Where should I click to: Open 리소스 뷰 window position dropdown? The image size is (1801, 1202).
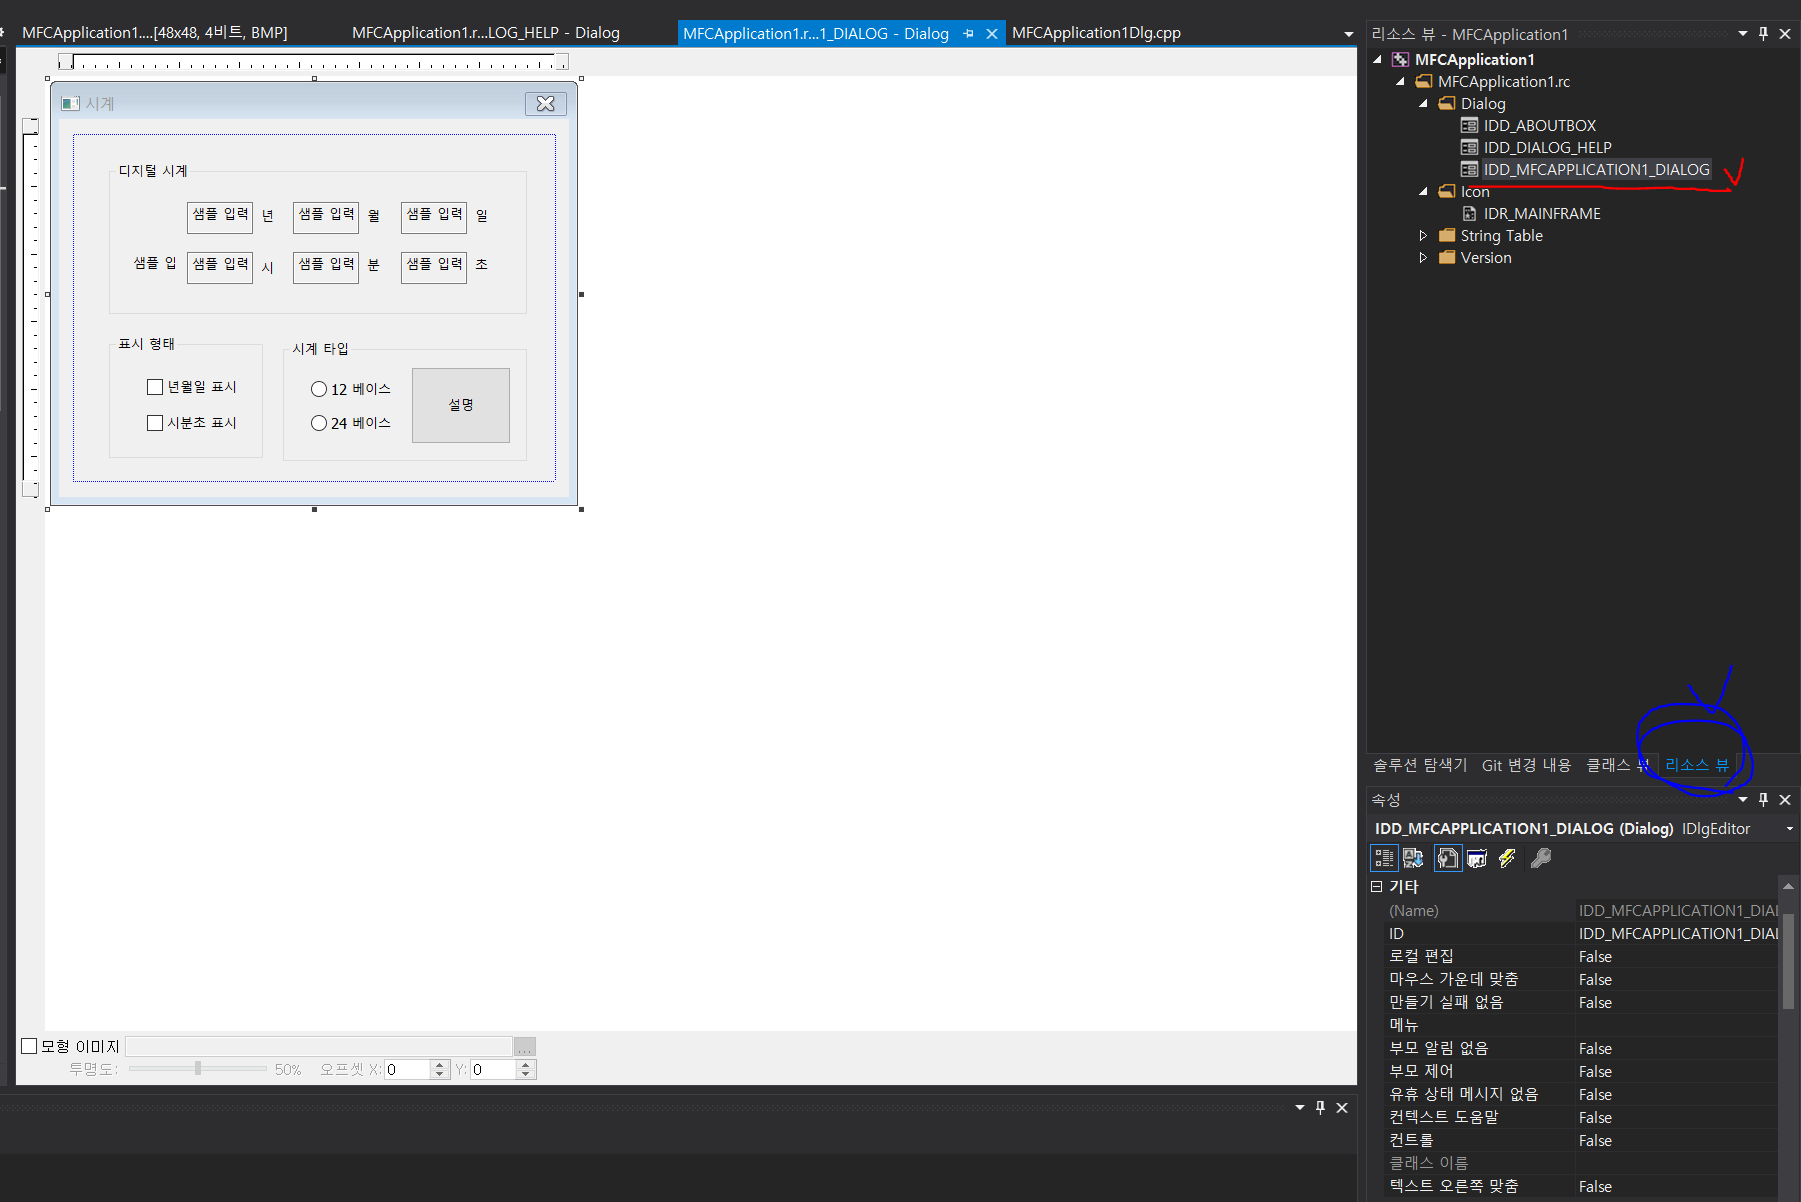click(x=1743, y=33)
